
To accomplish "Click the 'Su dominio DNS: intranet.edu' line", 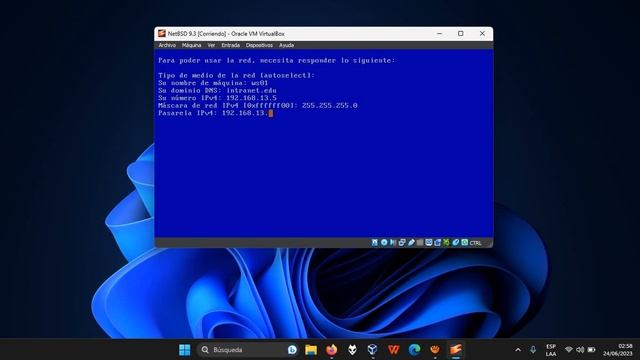I will [x=217, y=90].
